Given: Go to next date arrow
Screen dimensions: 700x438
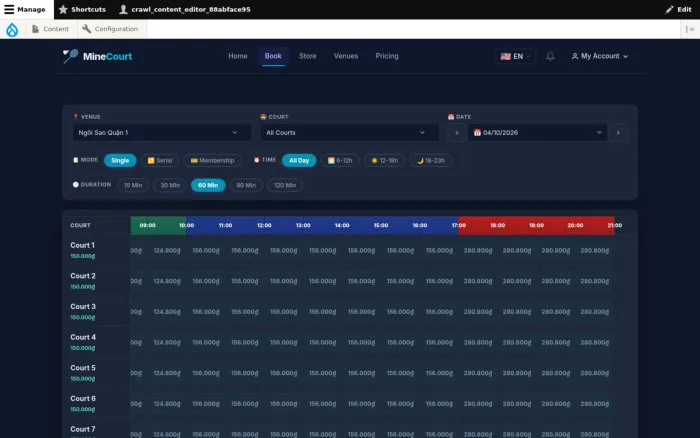Looking at the screenshot, I should click(x=618, y=133).
